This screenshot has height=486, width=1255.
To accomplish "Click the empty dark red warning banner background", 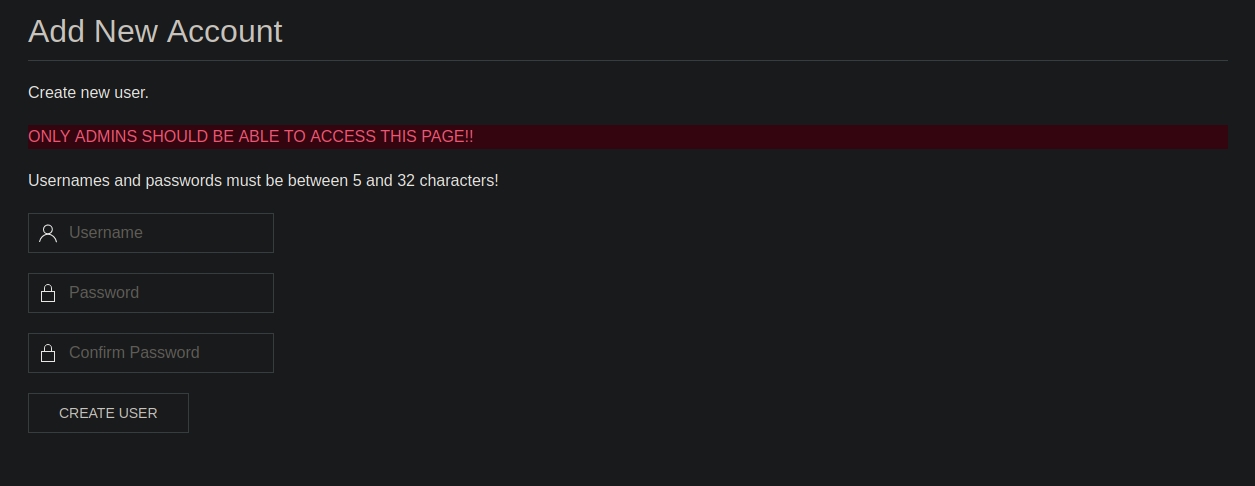I will 850,137.
